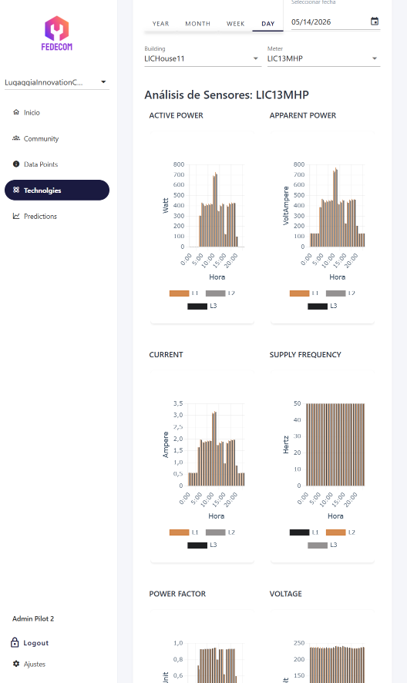Click the Data Points info icon
This screenshot has width=407, height=683.
(x=16, y=164)
